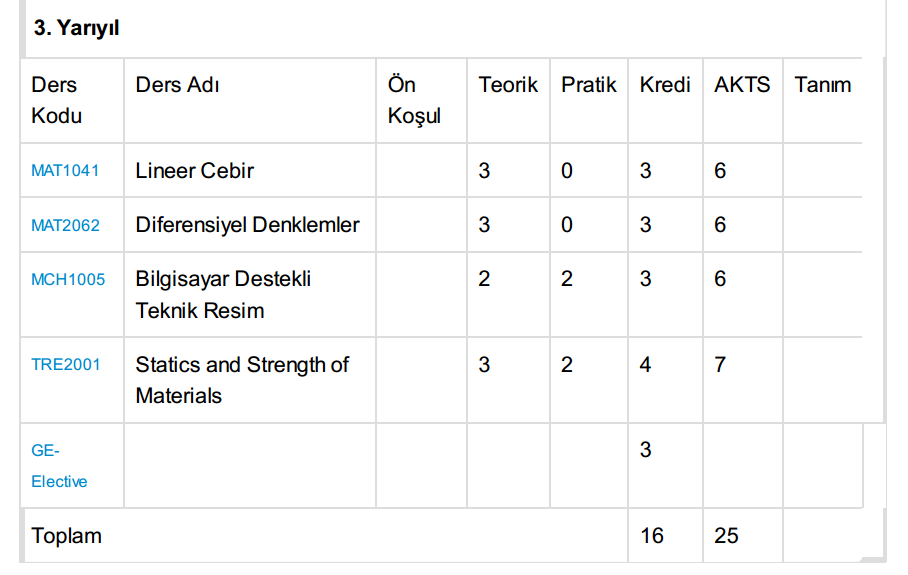
Task: Open the MAT2062 course code link
Action: pyautogui.click(x=65, y=225)
